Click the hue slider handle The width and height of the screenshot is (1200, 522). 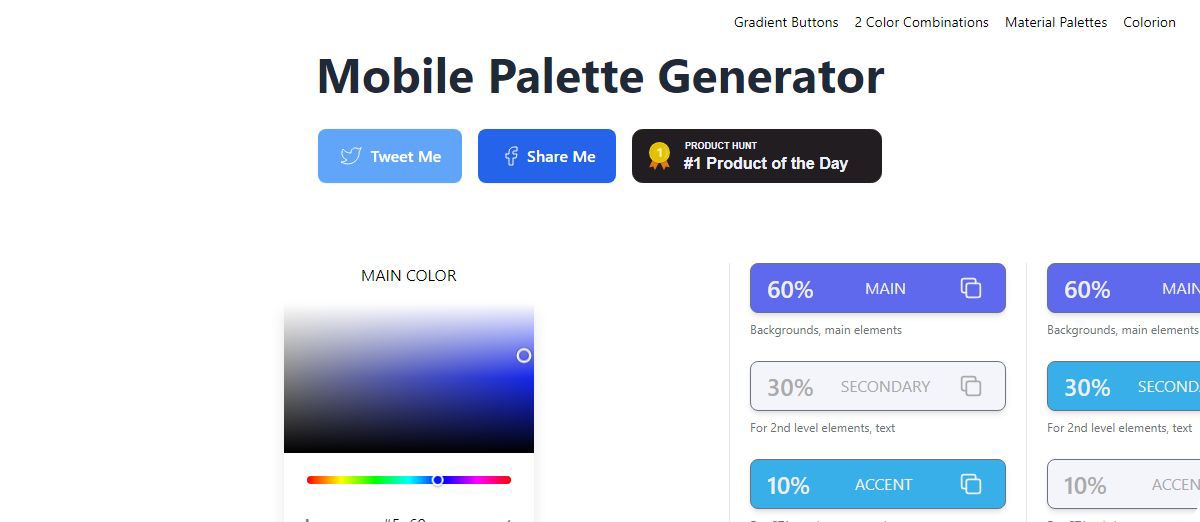(x=437, y=480)
